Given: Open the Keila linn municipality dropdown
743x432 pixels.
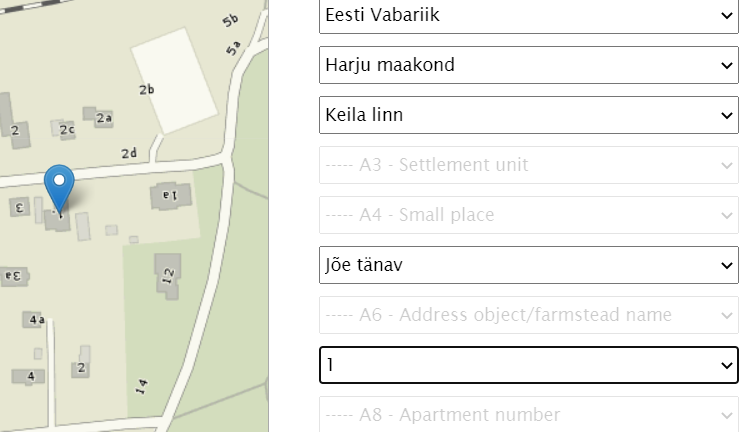Looking at the screenshot, I should coord(529,115).
